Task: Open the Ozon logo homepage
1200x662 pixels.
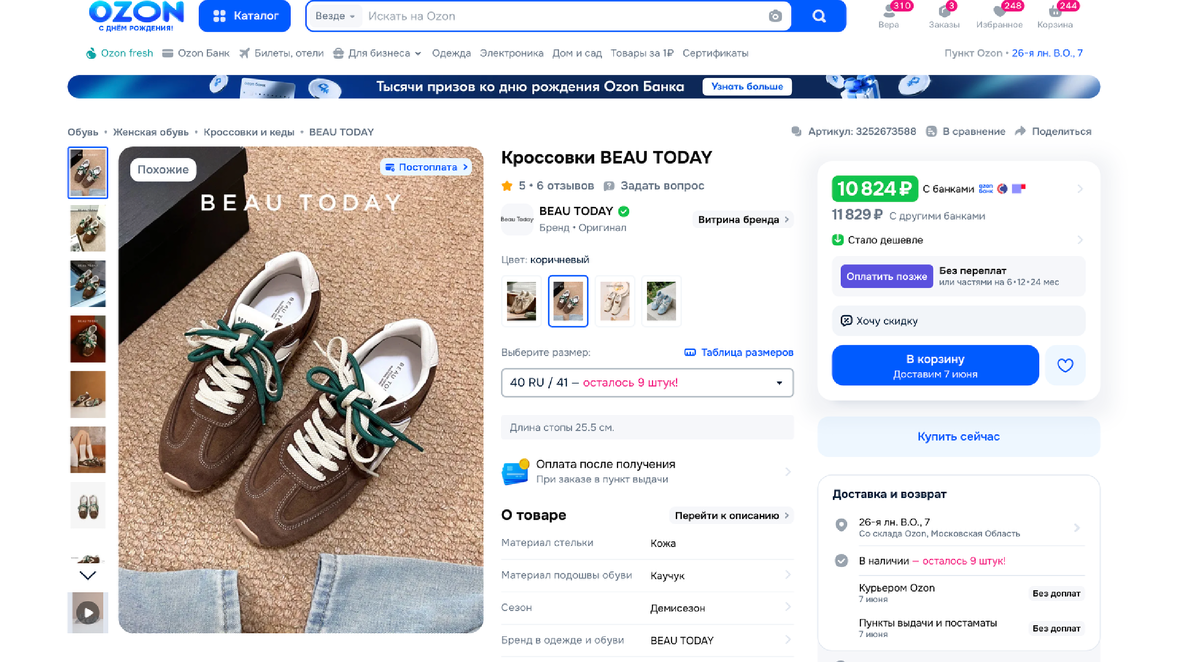Action: [136, 16]
